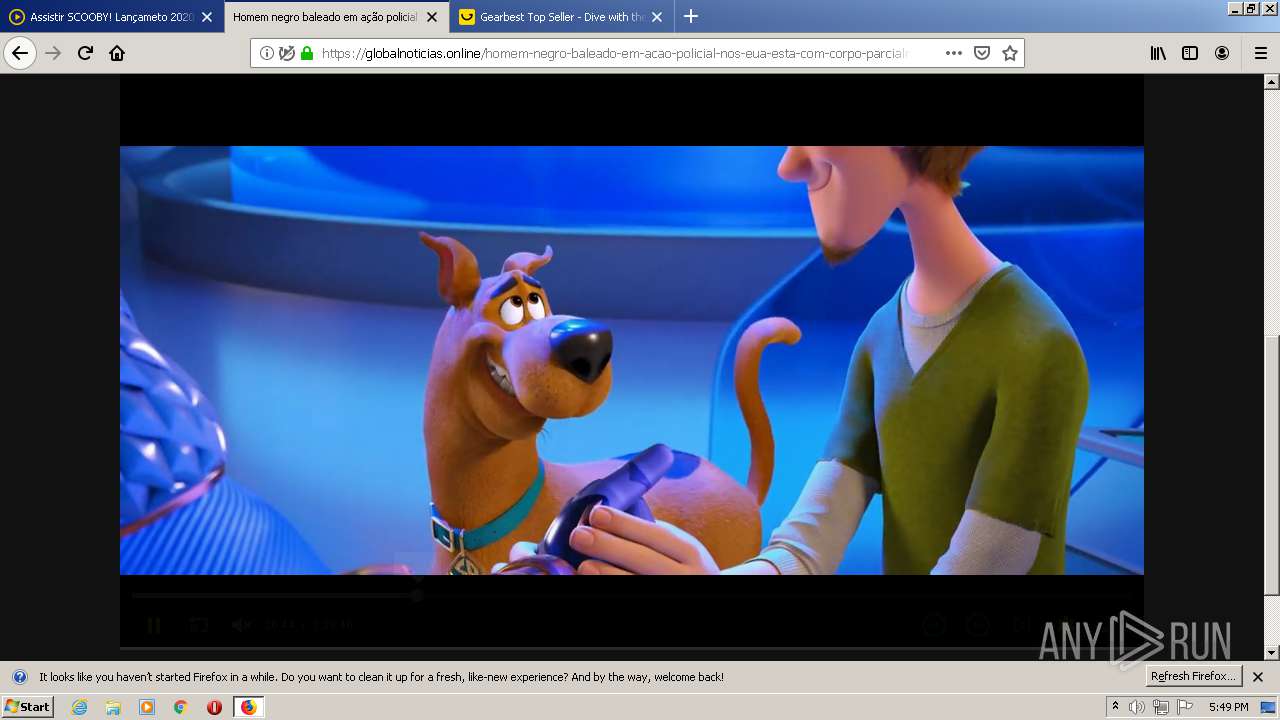
Task: Open the Firefox home page
Action: tap(117, 53)
